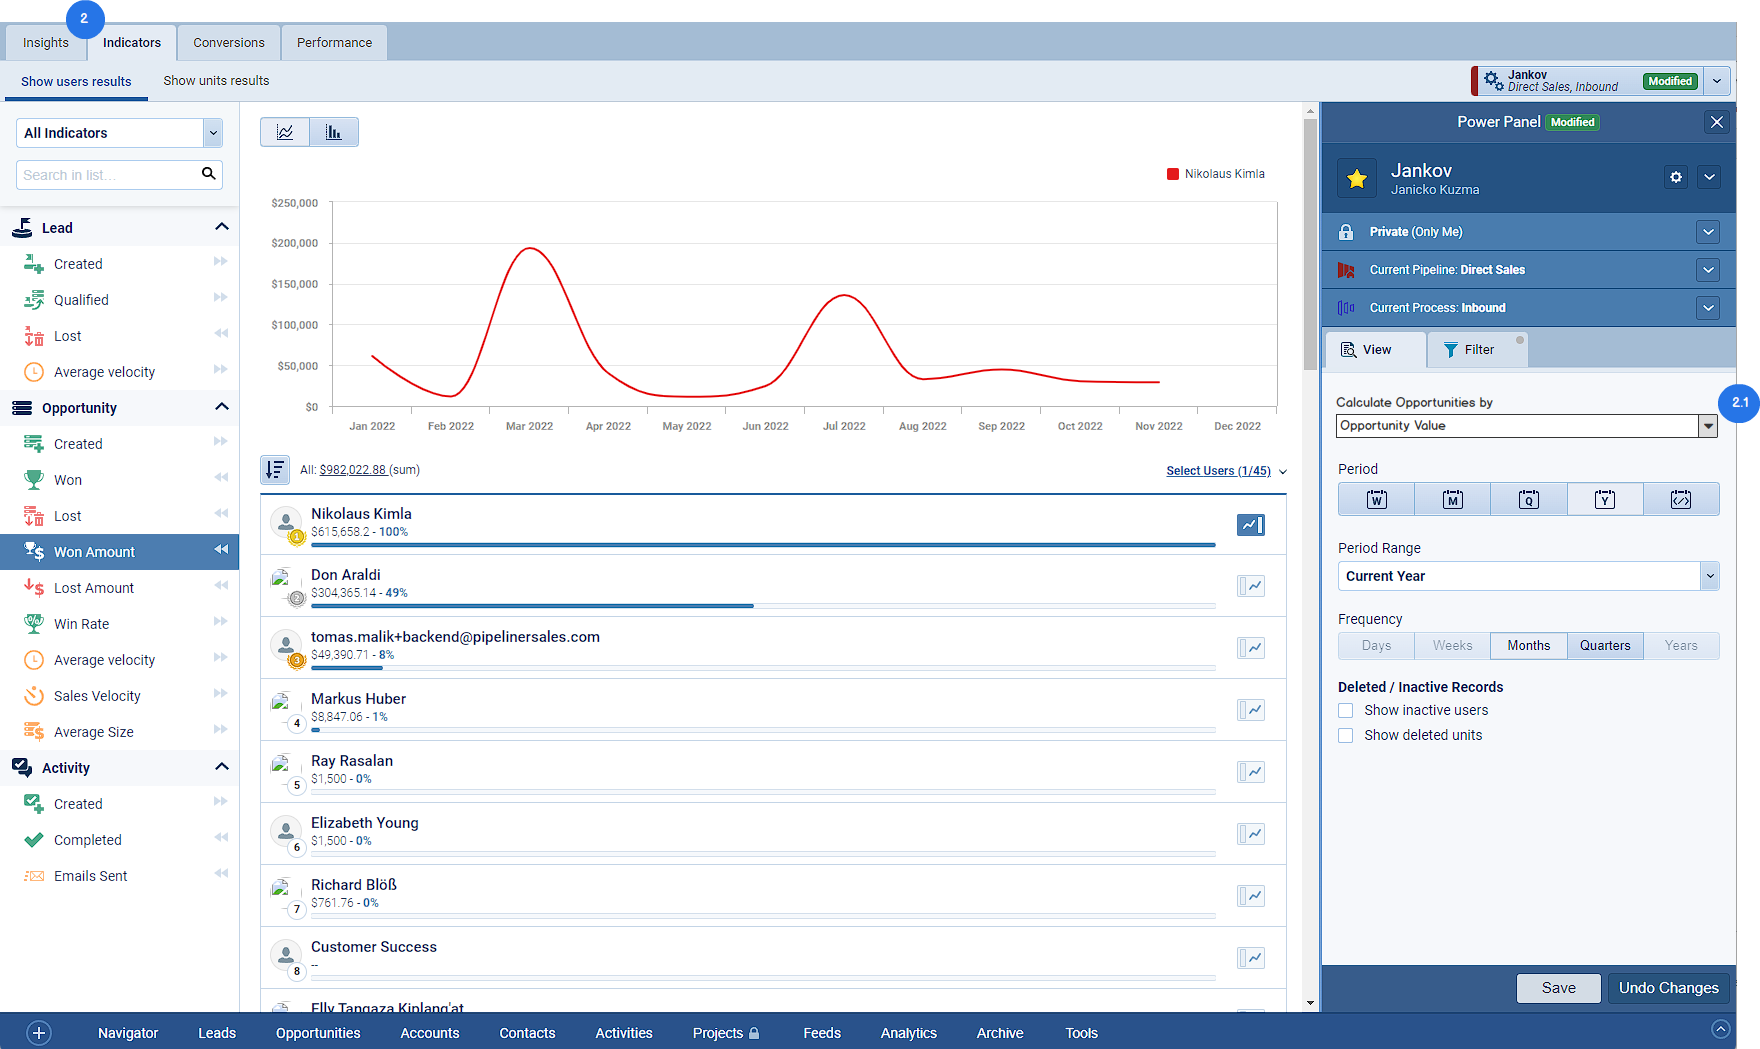
Task: Switch to bar chart view
Action: (334, 132)
